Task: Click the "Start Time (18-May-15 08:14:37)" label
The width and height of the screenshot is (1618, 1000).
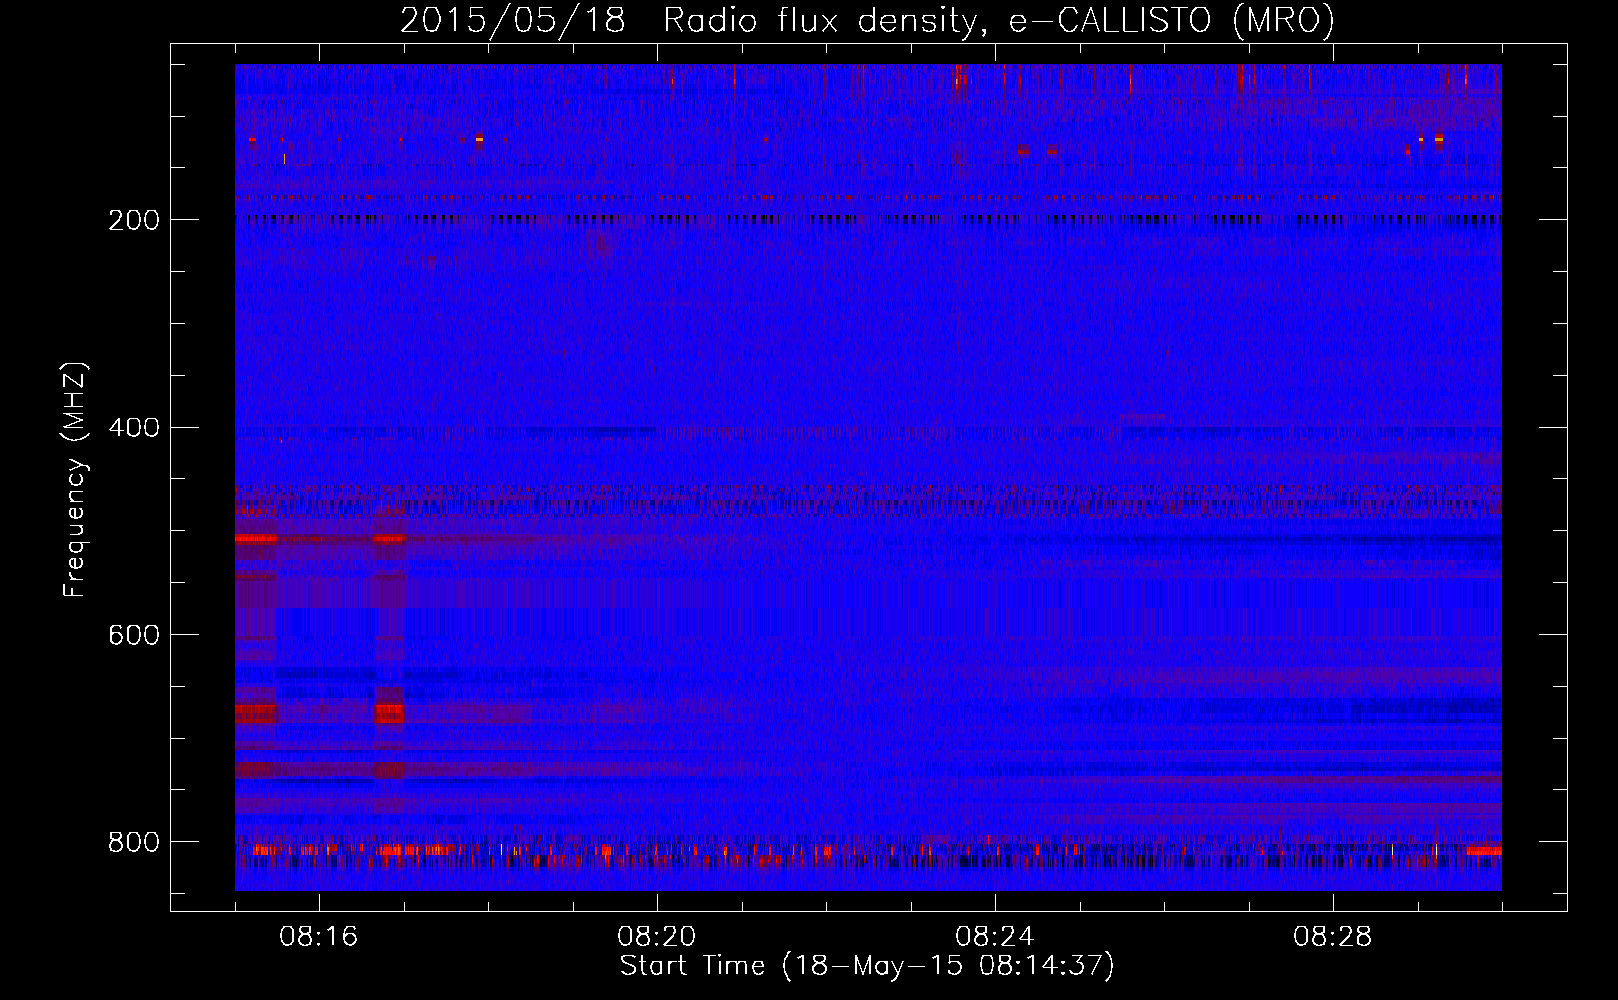Action: click(x=867, y=966)
